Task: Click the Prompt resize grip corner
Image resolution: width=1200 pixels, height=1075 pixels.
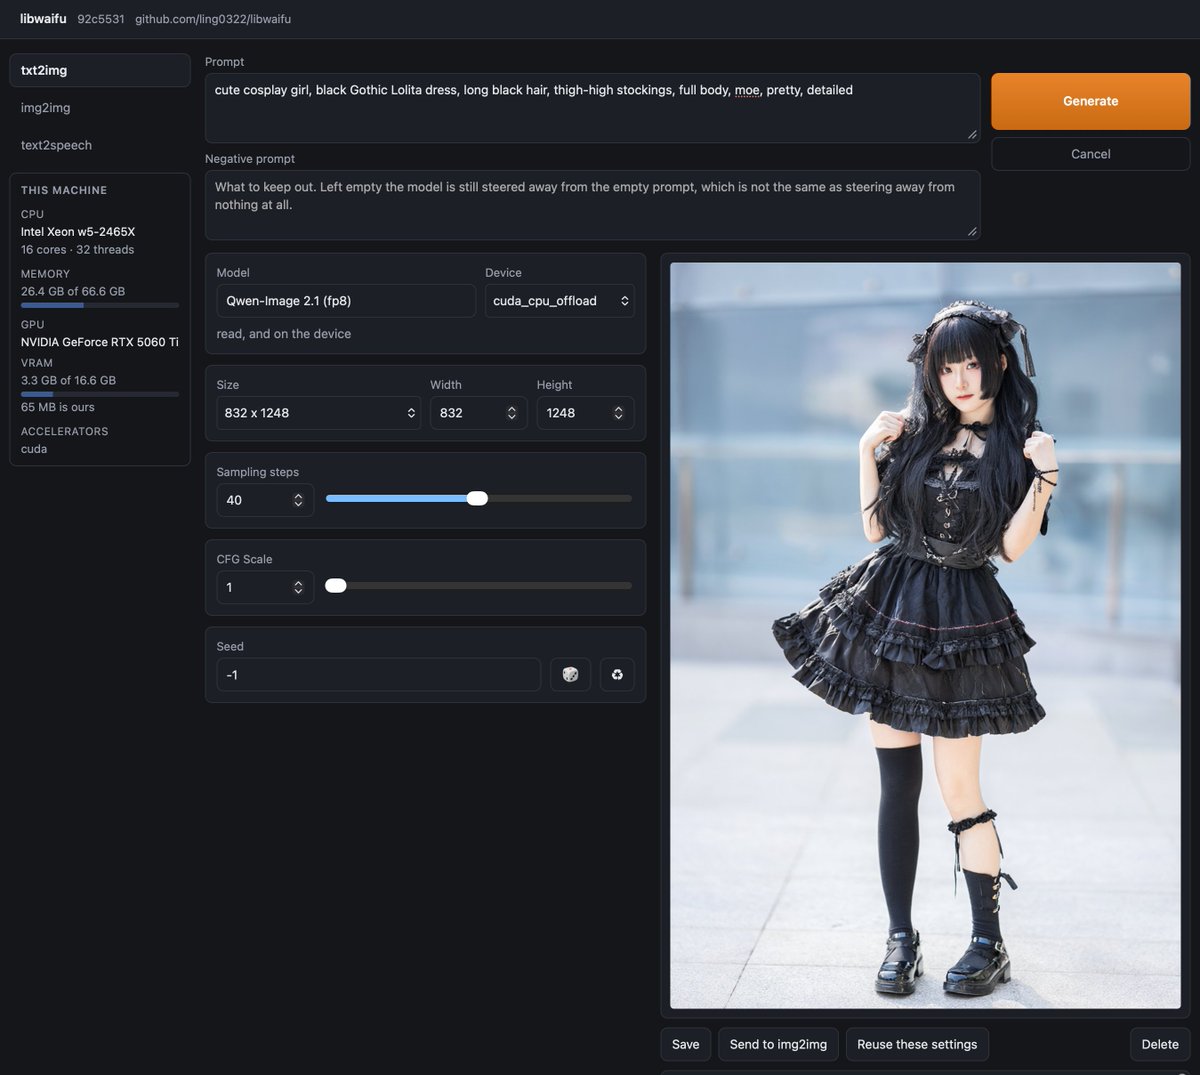Action: click(x=972, y=134)
